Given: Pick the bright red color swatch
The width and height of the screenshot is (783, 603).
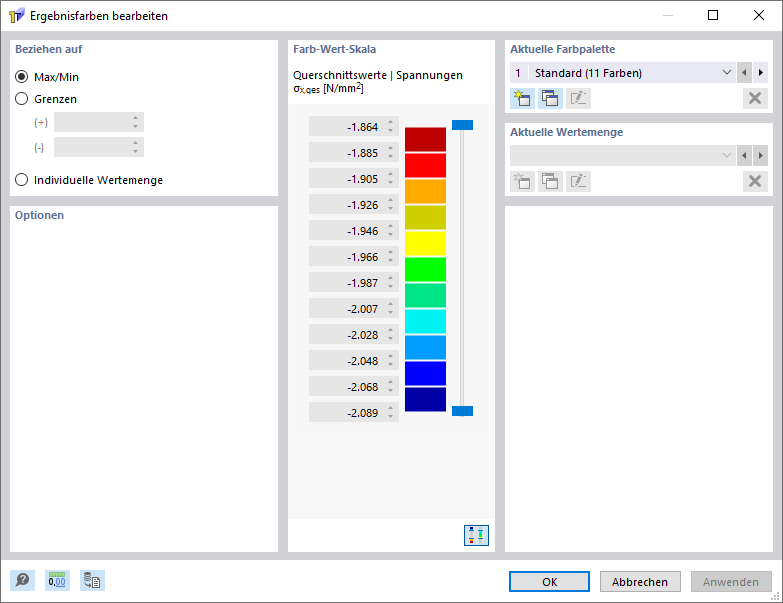Looking at the screenshot, I should point(425,166).
